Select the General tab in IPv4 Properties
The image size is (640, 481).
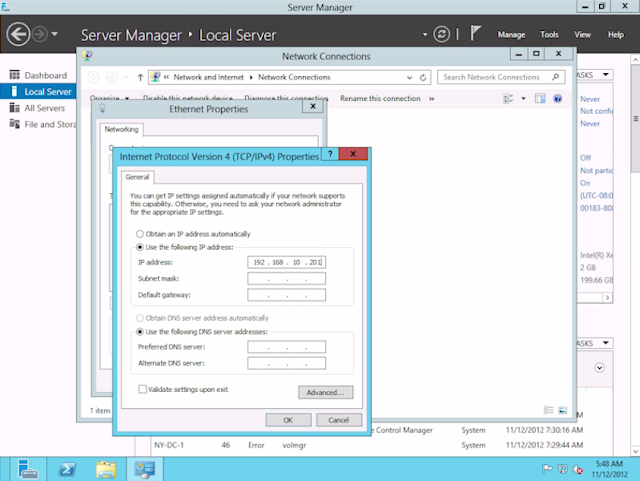click(137, 177)
